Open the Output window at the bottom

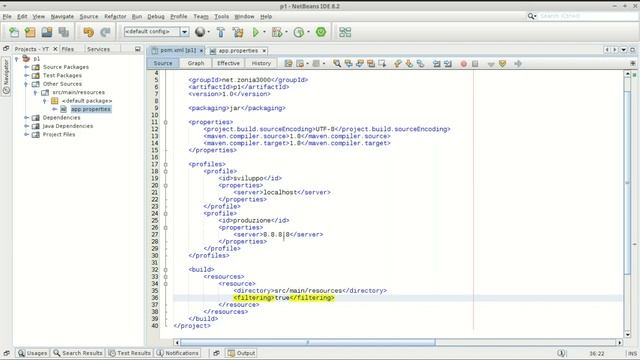[x=241, y=353]
